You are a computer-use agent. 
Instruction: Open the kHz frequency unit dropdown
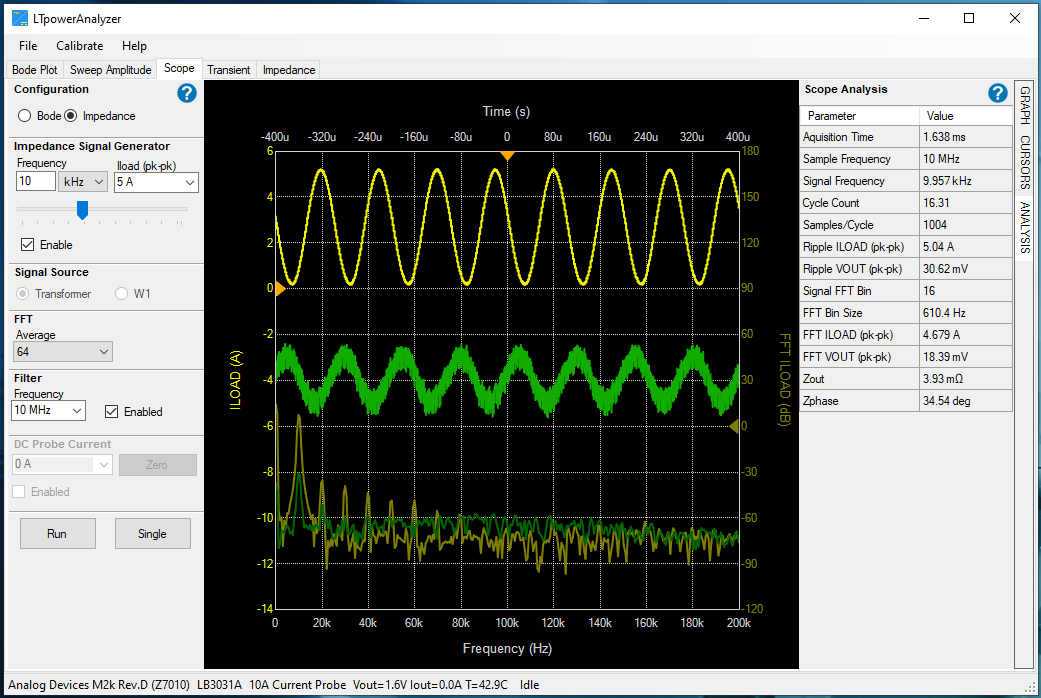tap(84, 182)
